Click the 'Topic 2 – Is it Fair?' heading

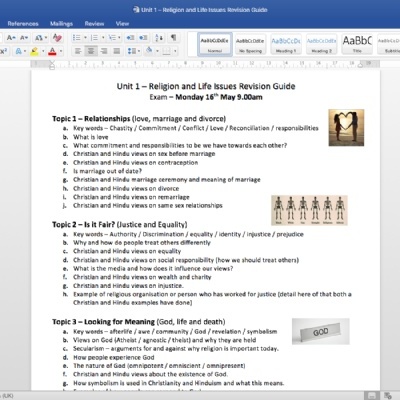point(83,224)
